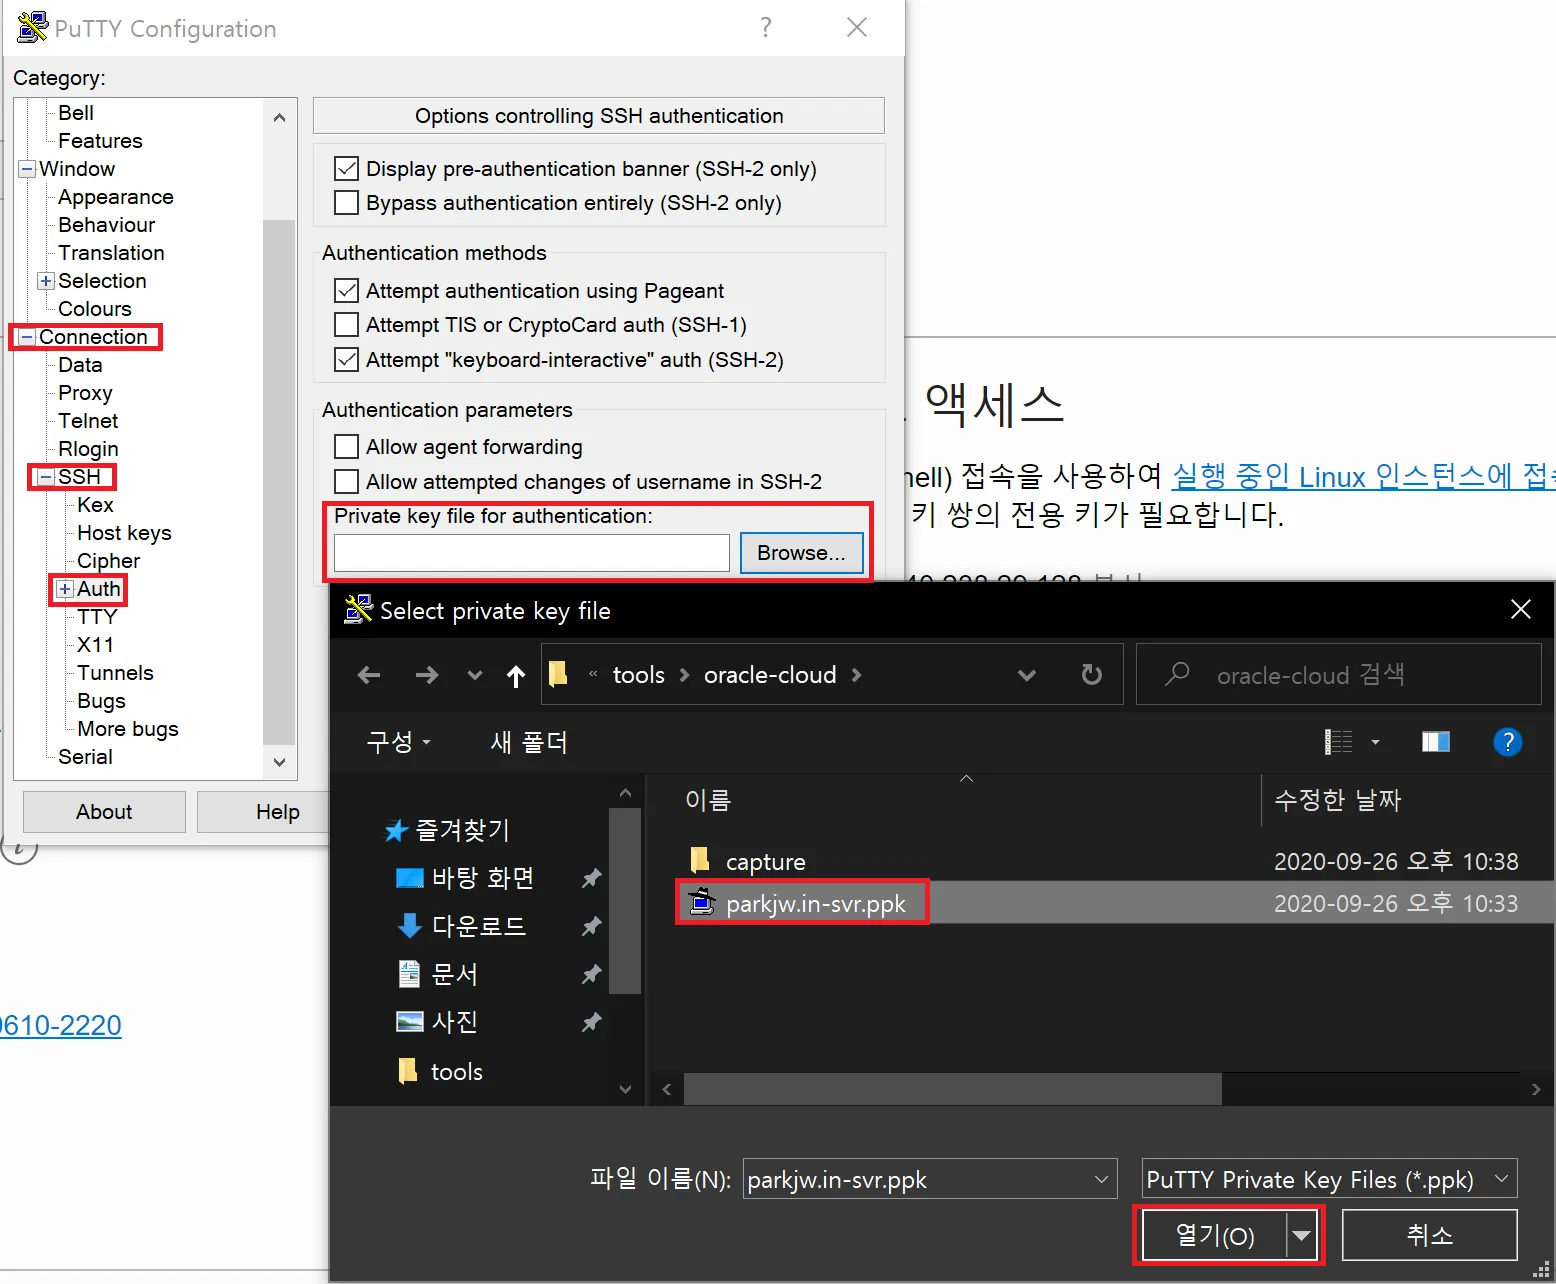The width and height of the screenshot is (1556, 1284).
Task: Click the tools folder icon in sidebar
Action: pos(408,1071)
